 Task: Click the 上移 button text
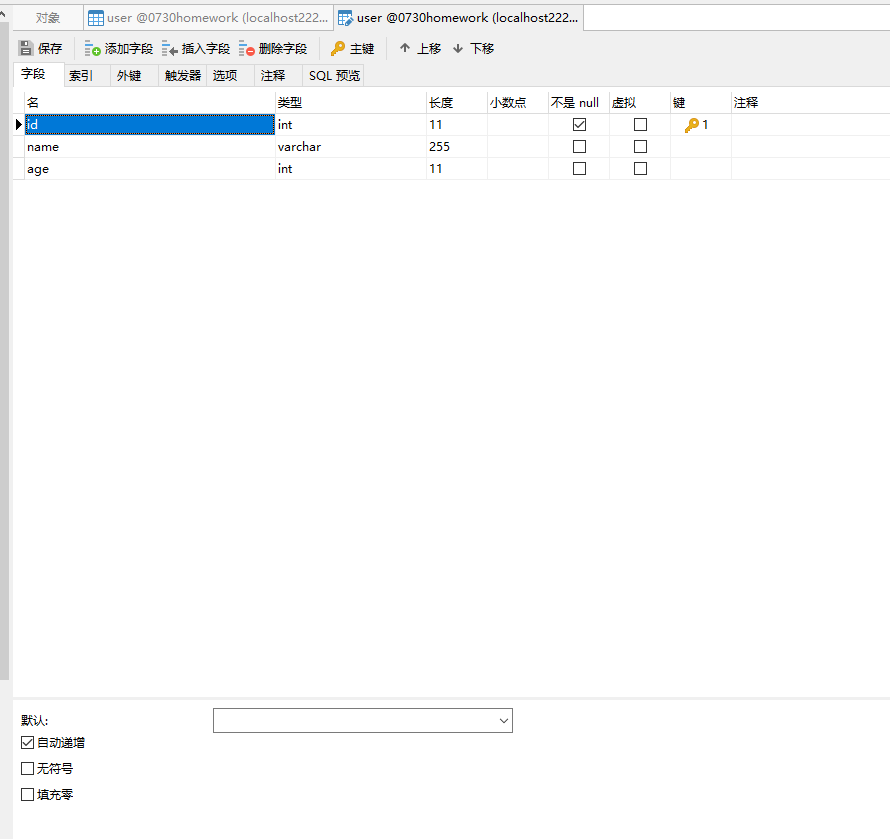tap(429, 49)
